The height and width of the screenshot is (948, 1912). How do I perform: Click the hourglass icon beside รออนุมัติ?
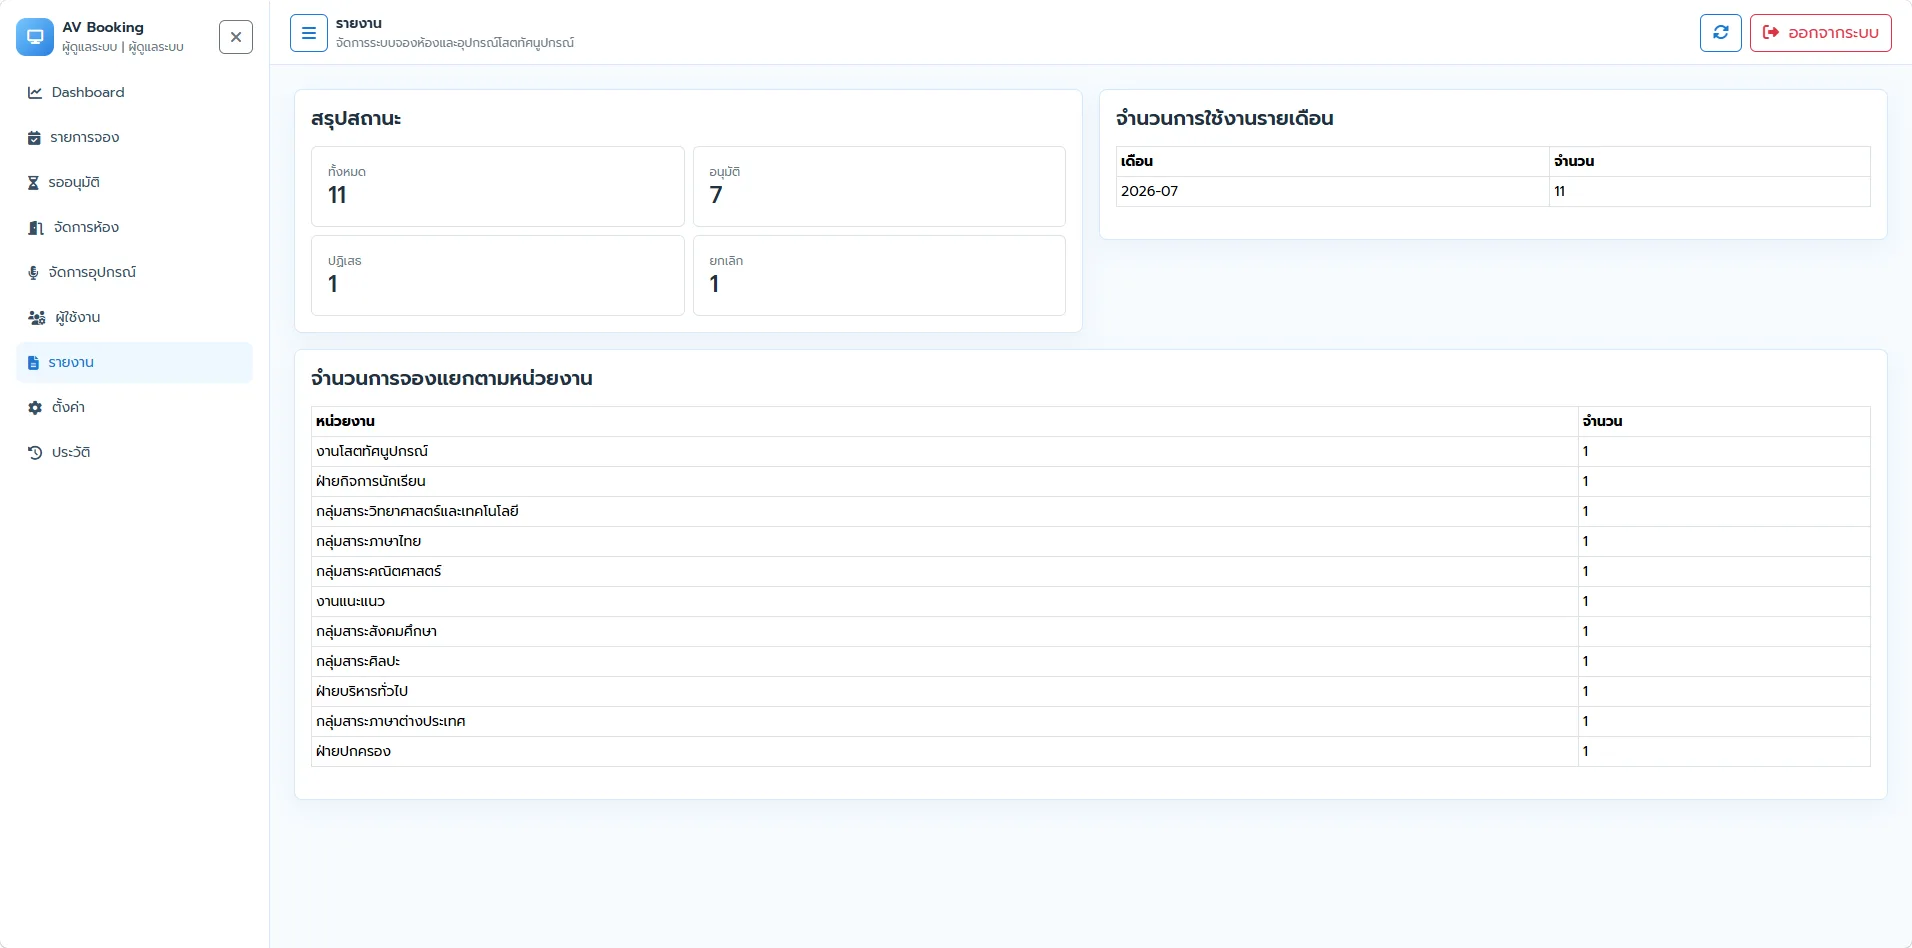[33, 183]
